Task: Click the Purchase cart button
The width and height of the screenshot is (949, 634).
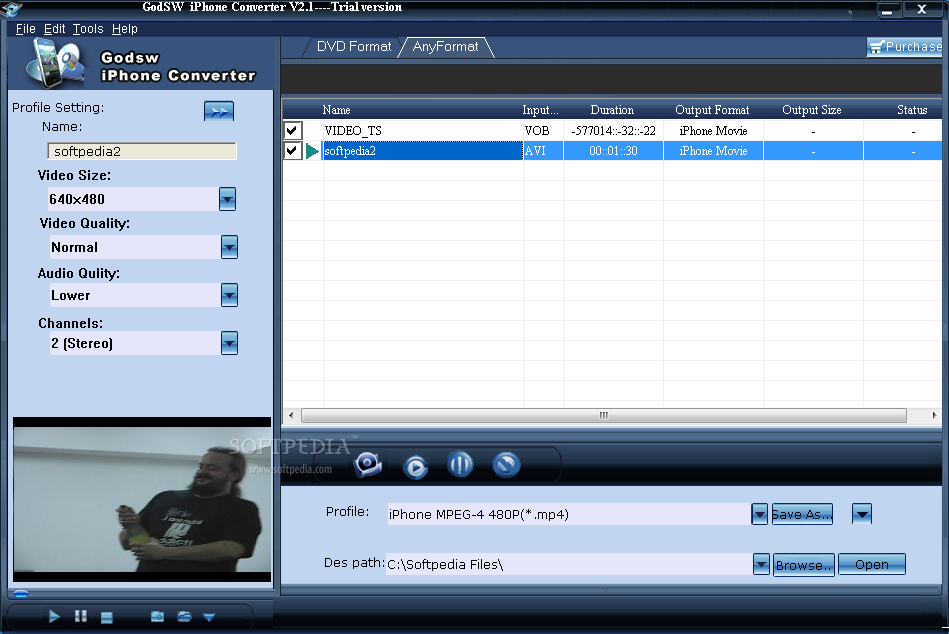Action: click(x=904, y=47)
